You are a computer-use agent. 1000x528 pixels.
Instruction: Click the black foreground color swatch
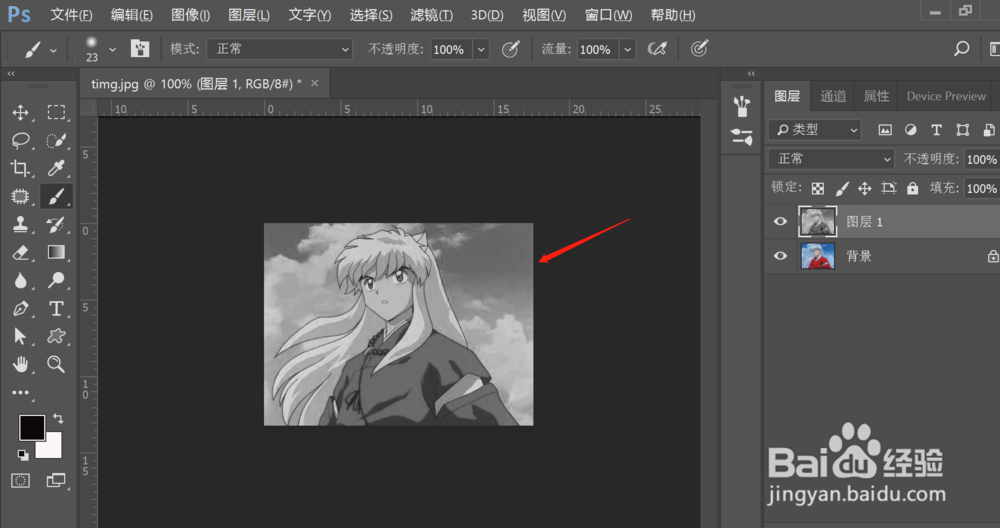coord(31,427)
